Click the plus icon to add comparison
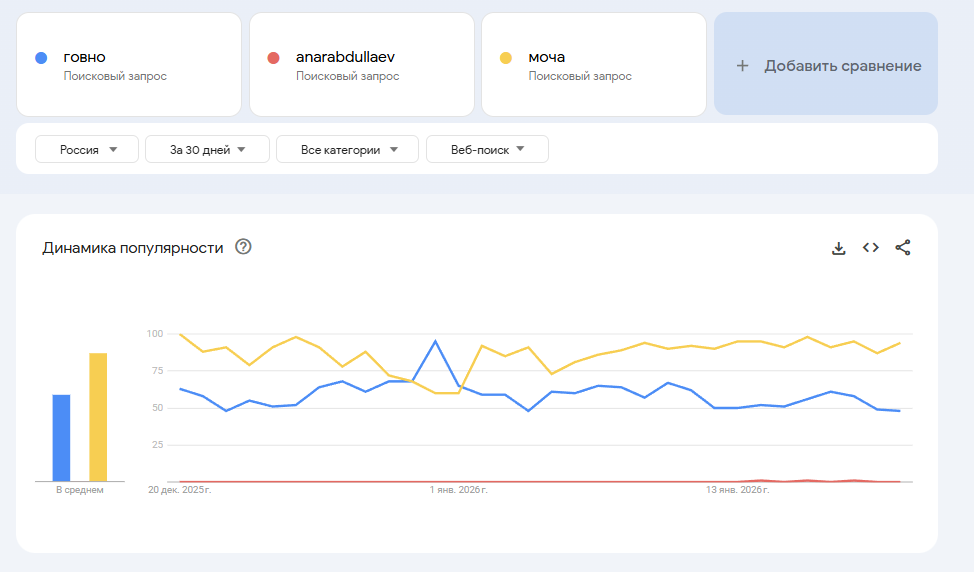This screenshot has width=974, height=572. pos(742,66)
